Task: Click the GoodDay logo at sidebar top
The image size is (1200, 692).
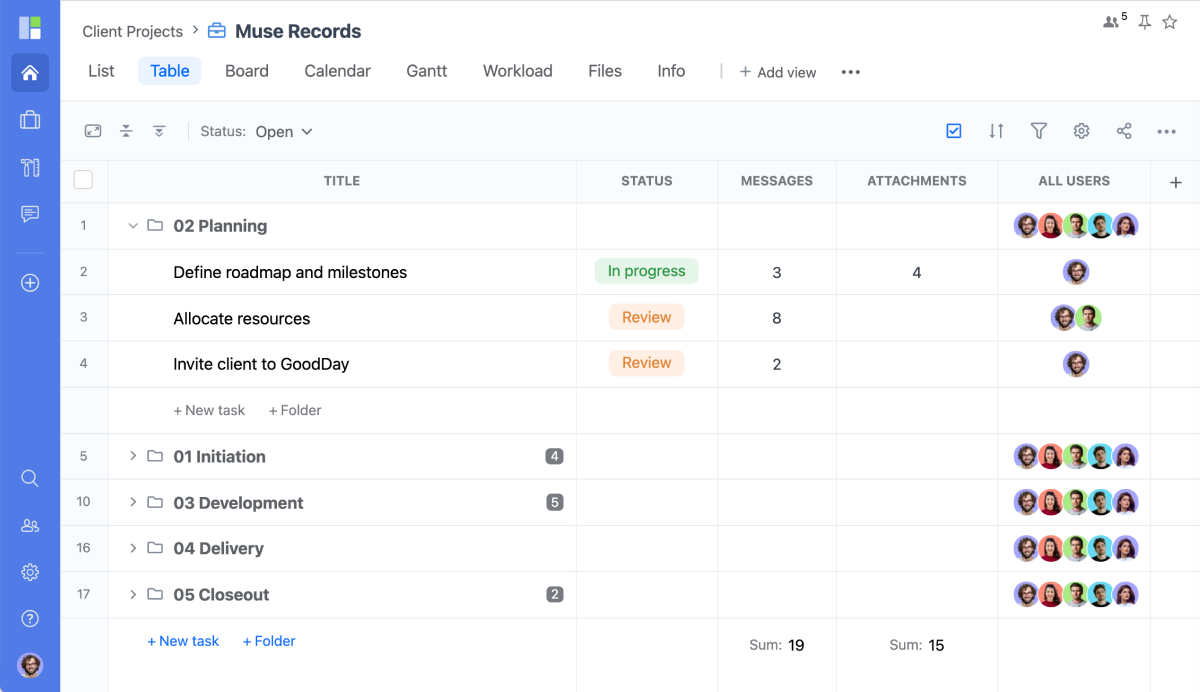Action: point(30,27)
